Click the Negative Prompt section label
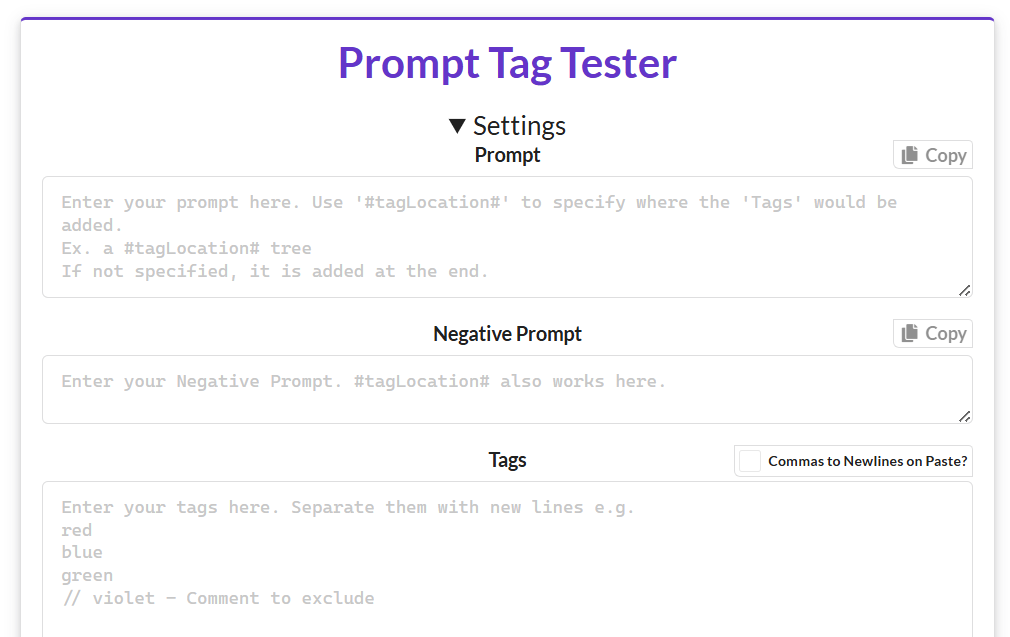The width and height of the screenshot is (1010, 637). point(508,334)
